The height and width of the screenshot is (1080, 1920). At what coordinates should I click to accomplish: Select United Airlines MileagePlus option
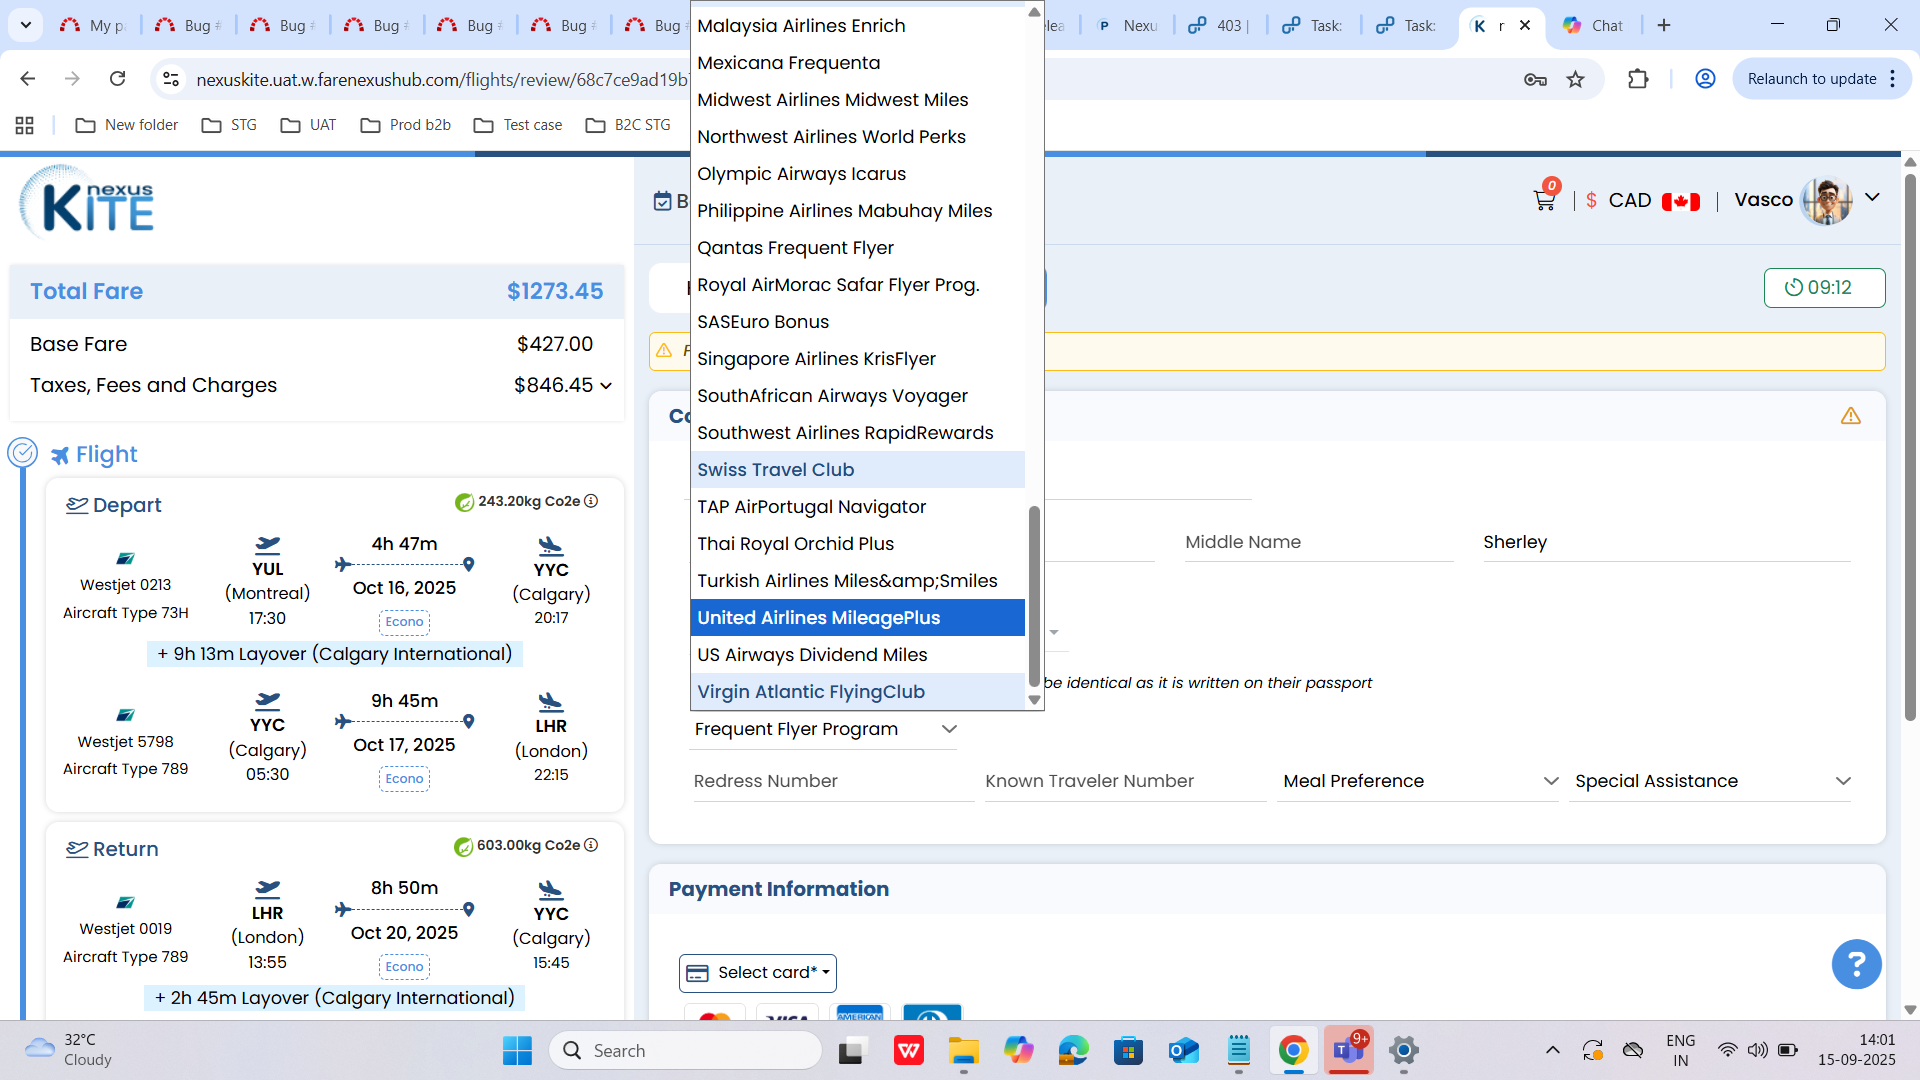point(857,618)
